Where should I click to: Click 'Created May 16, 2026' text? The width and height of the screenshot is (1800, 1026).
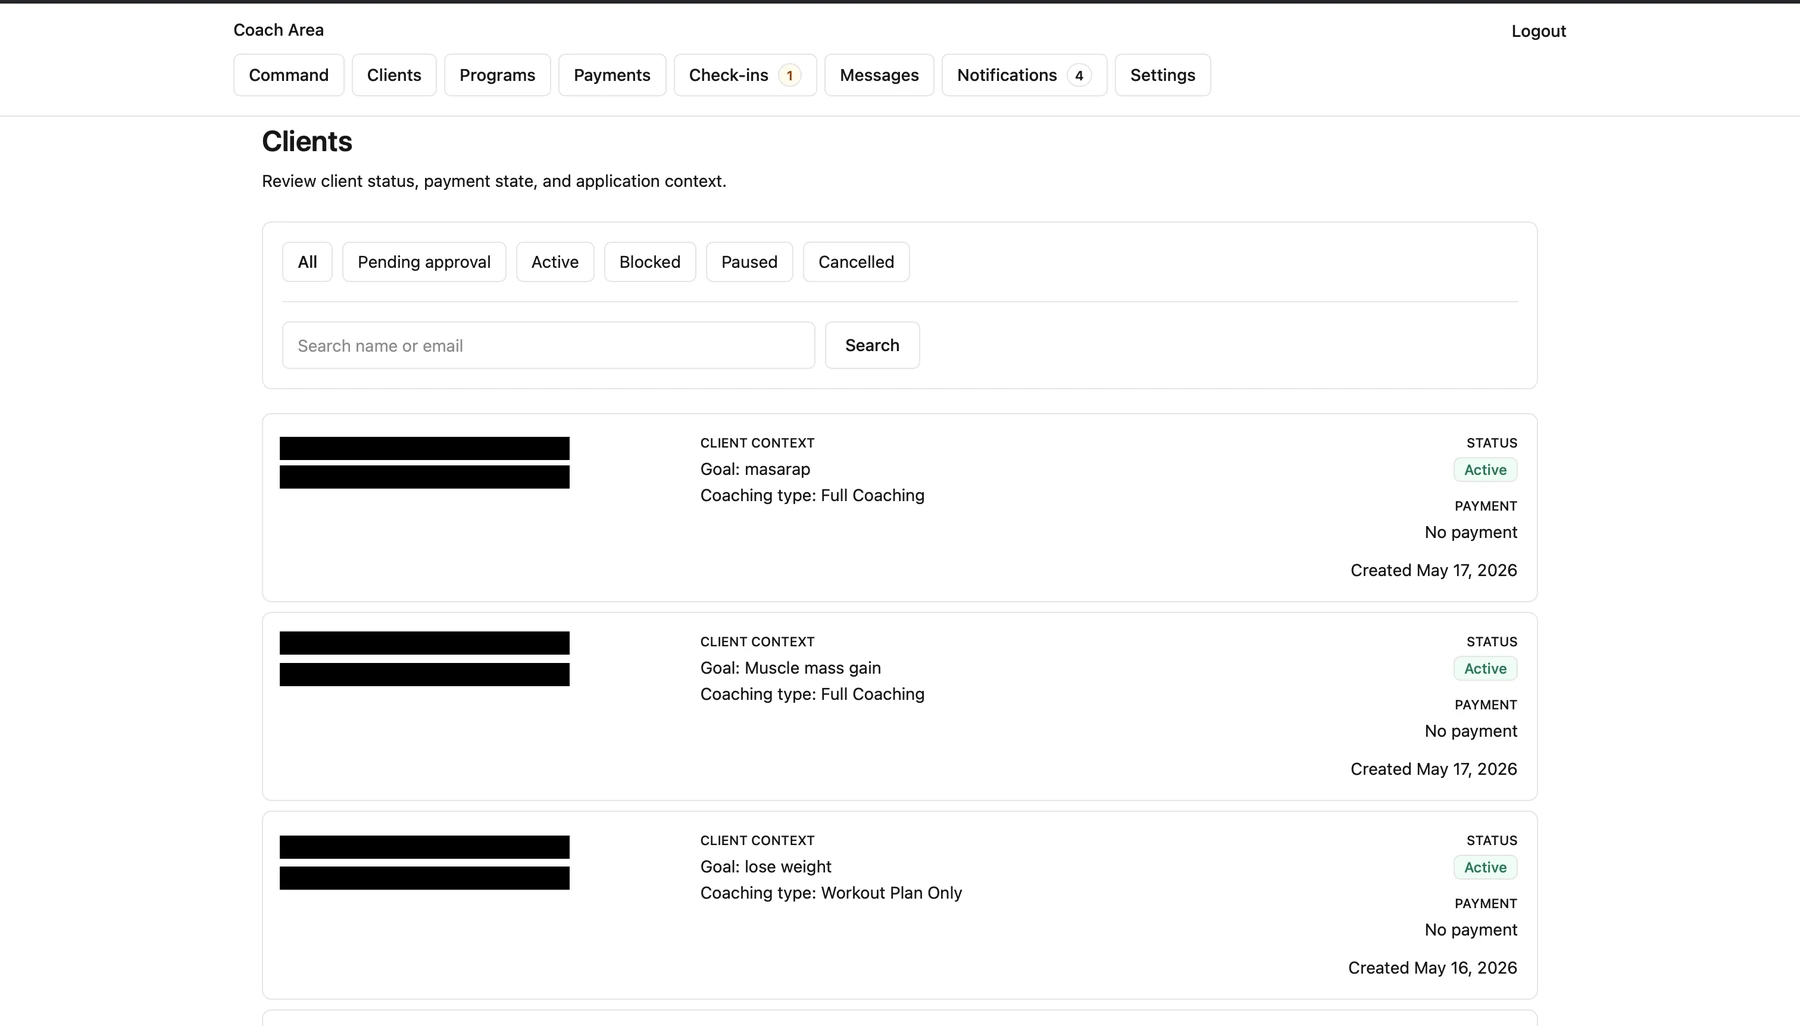(1432, 968)
